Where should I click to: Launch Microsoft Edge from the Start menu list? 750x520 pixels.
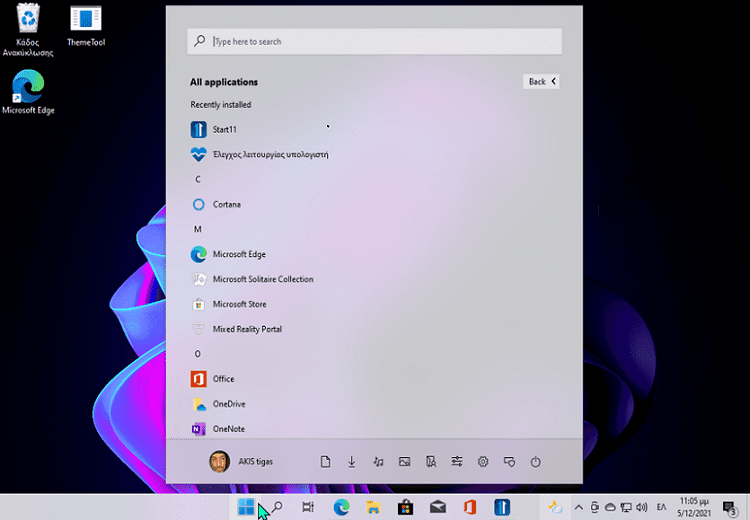point(228,254)
